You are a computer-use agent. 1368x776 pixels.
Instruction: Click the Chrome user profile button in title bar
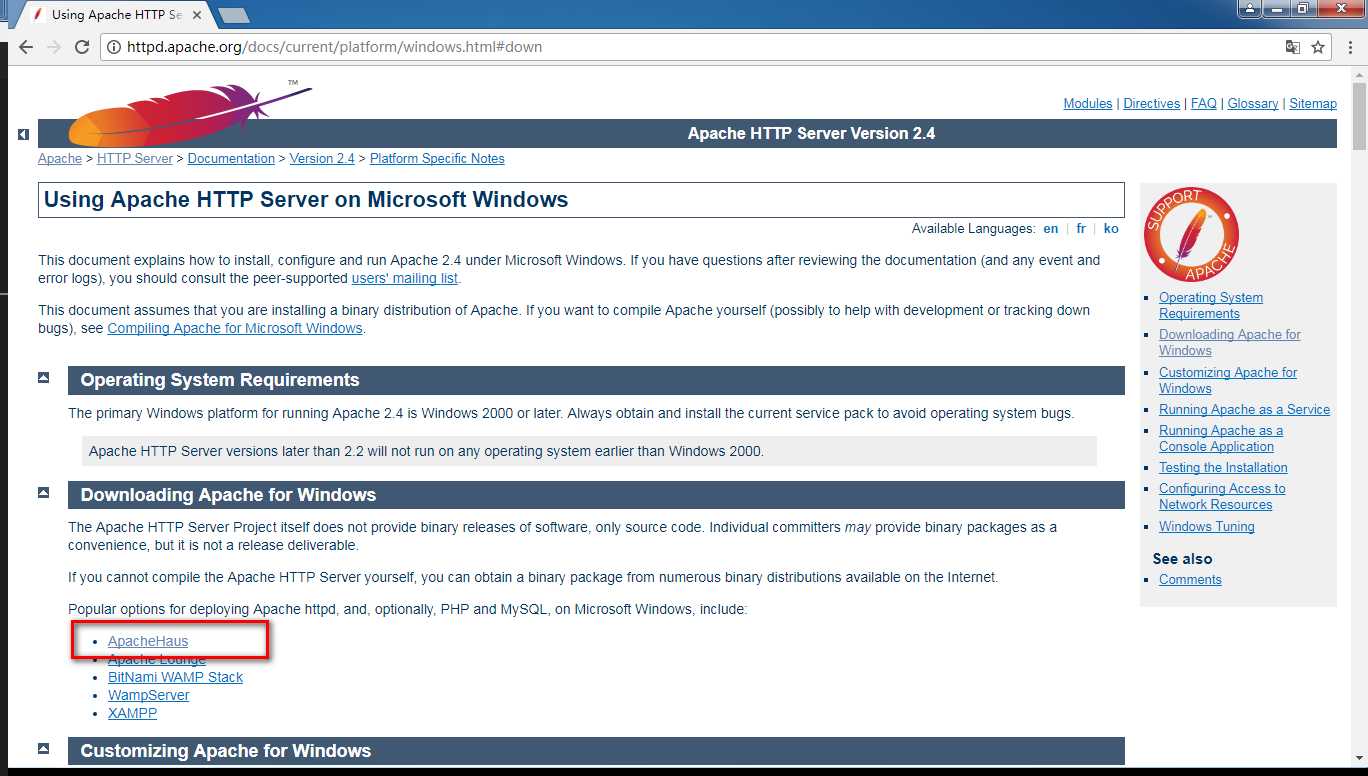(1250, 9)
